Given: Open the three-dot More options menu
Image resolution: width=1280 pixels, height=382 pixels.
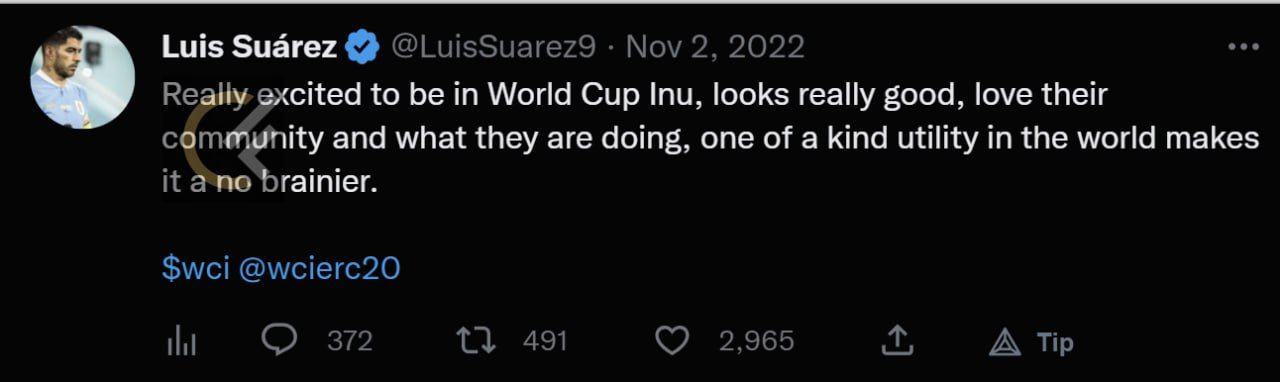Looking at the screenshot, I should tap(1243, 47).
